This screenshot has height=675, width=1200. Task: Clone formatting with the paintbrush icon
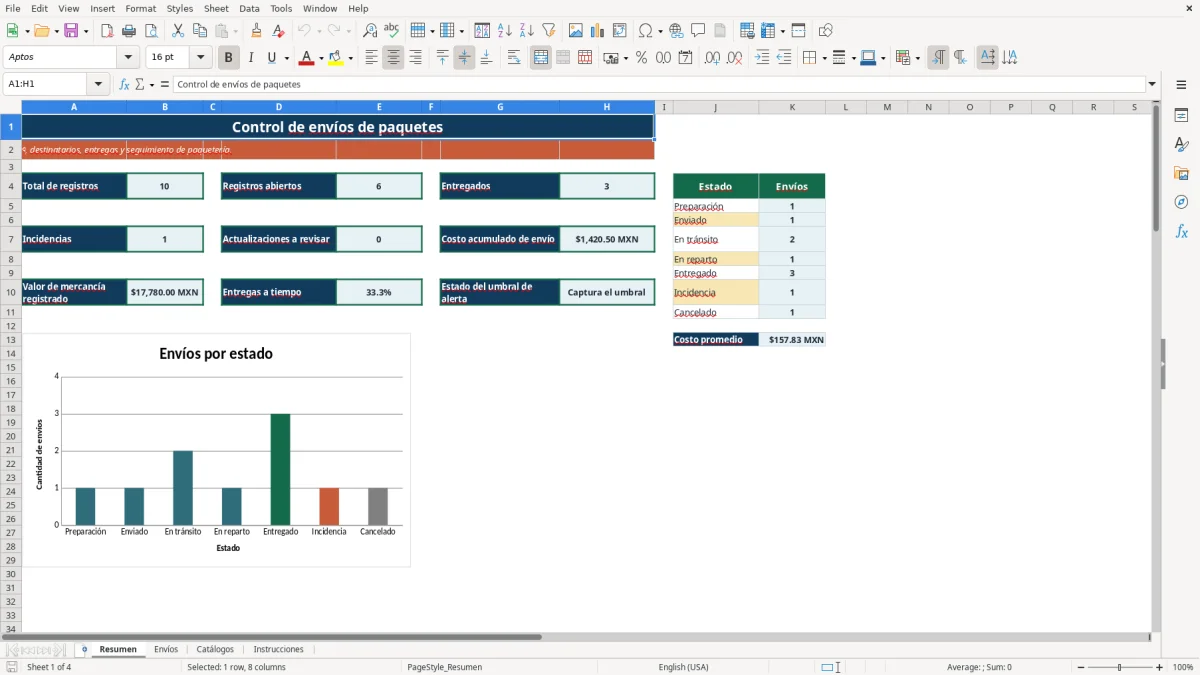pos(257,31)
